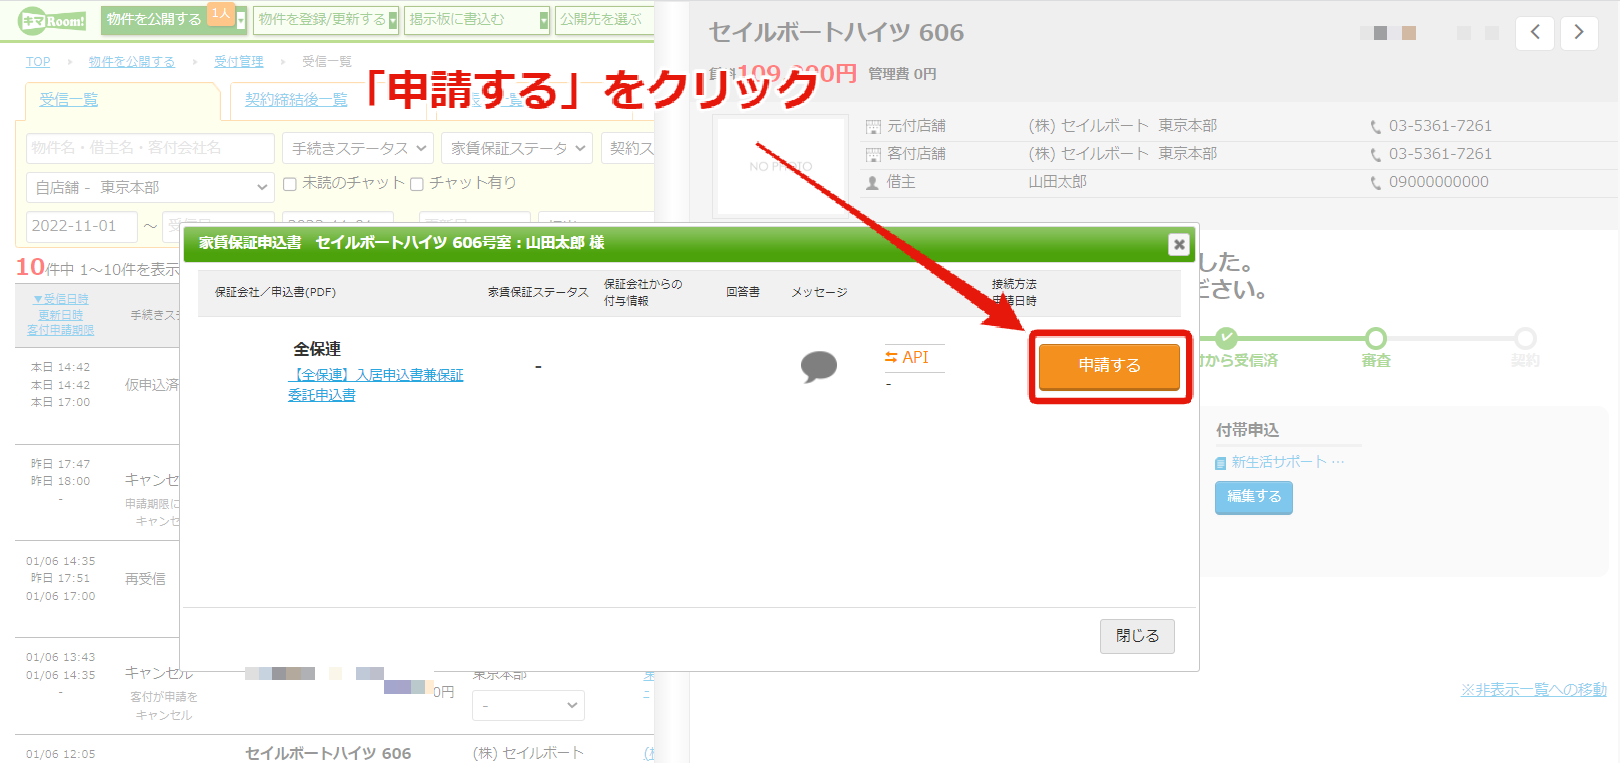Click the 閉じる button
1620x763 pixels.
pyautogui.click(x=1137, y=636)
